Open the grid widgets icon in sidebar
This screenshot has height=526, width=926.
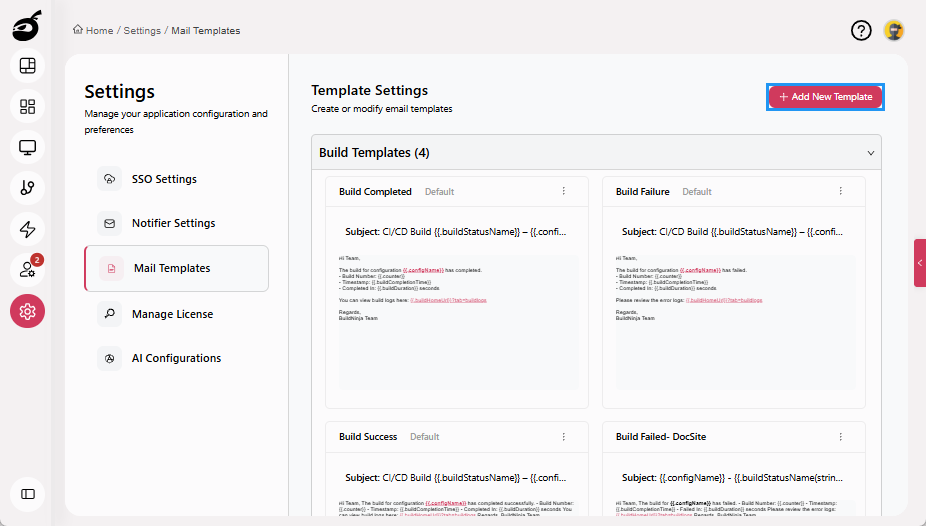pyautogui.click(x=27, y=106)
